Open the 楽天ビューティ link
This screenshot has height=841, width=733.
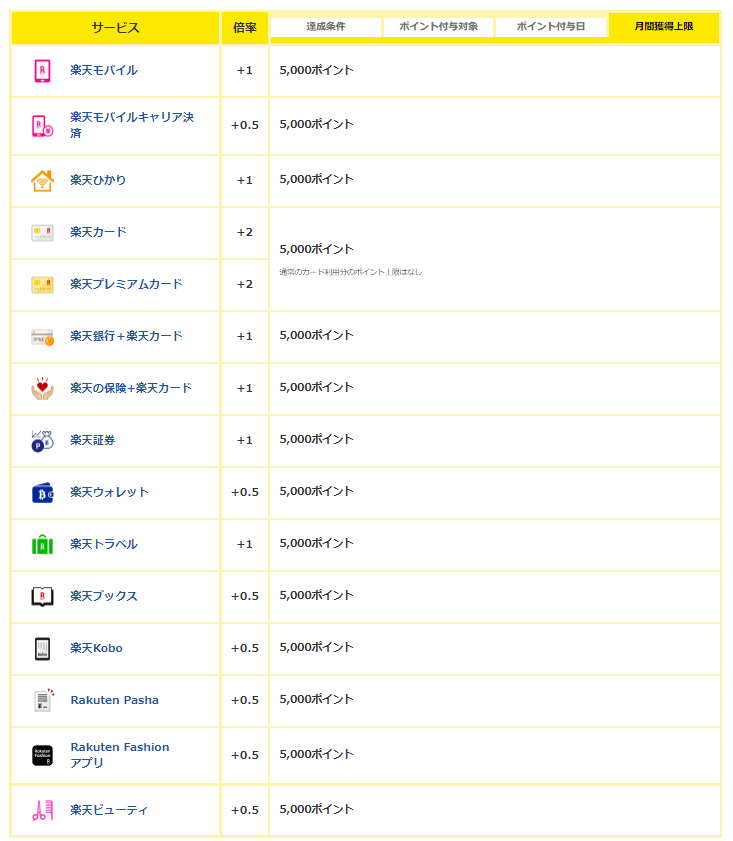point(109,810)
